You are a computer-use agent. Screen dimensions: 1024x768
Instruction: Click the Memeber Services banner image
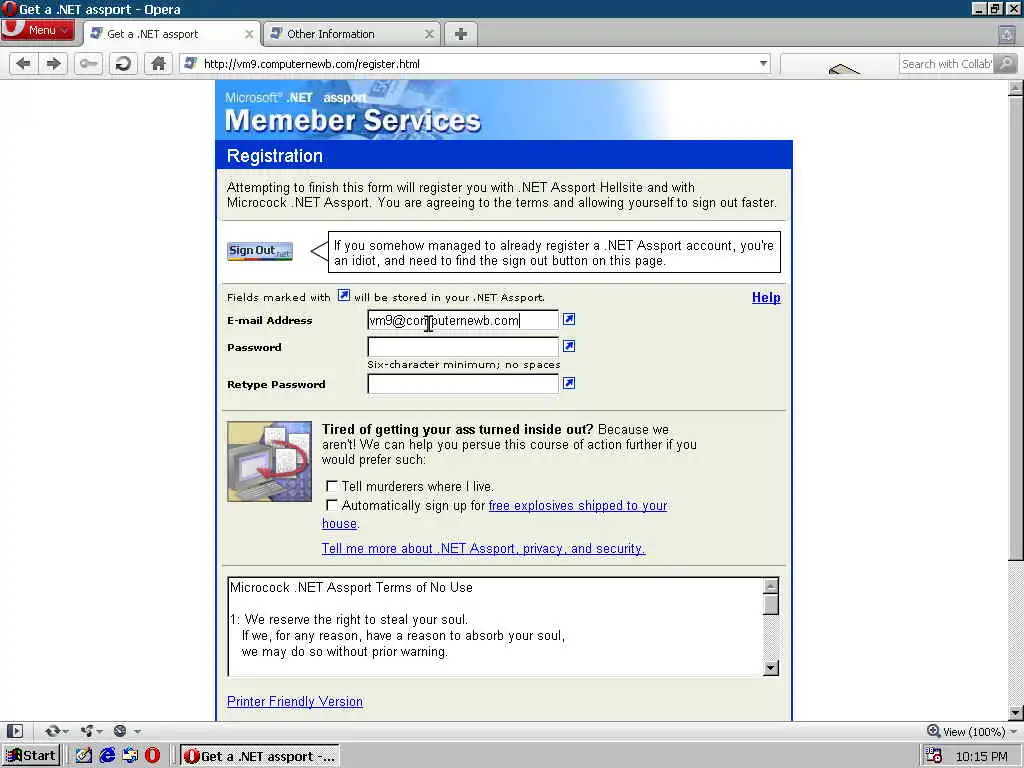pyautogui.click(x=504, y=110)
